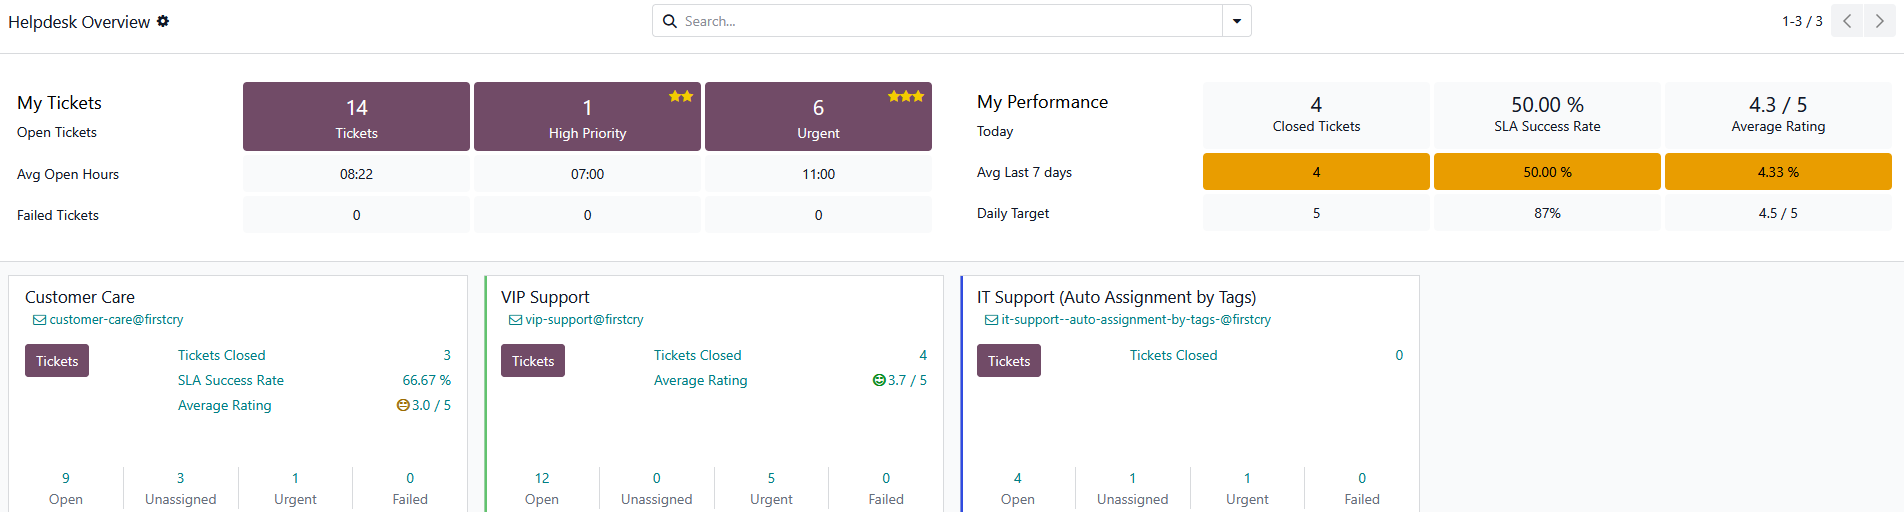Open Tickets Closed link in IT Support

[1173, 355]
